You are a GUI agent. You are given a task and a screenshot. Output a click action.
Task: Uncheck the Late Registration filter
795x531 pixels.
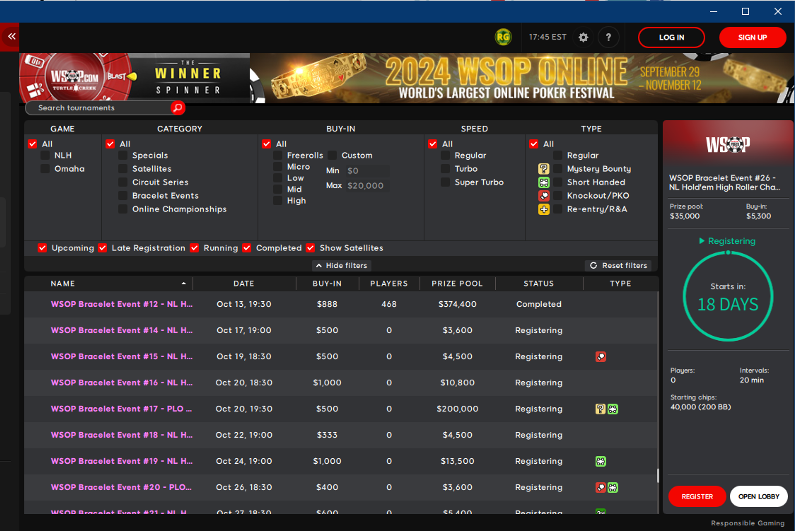[103, 248]
